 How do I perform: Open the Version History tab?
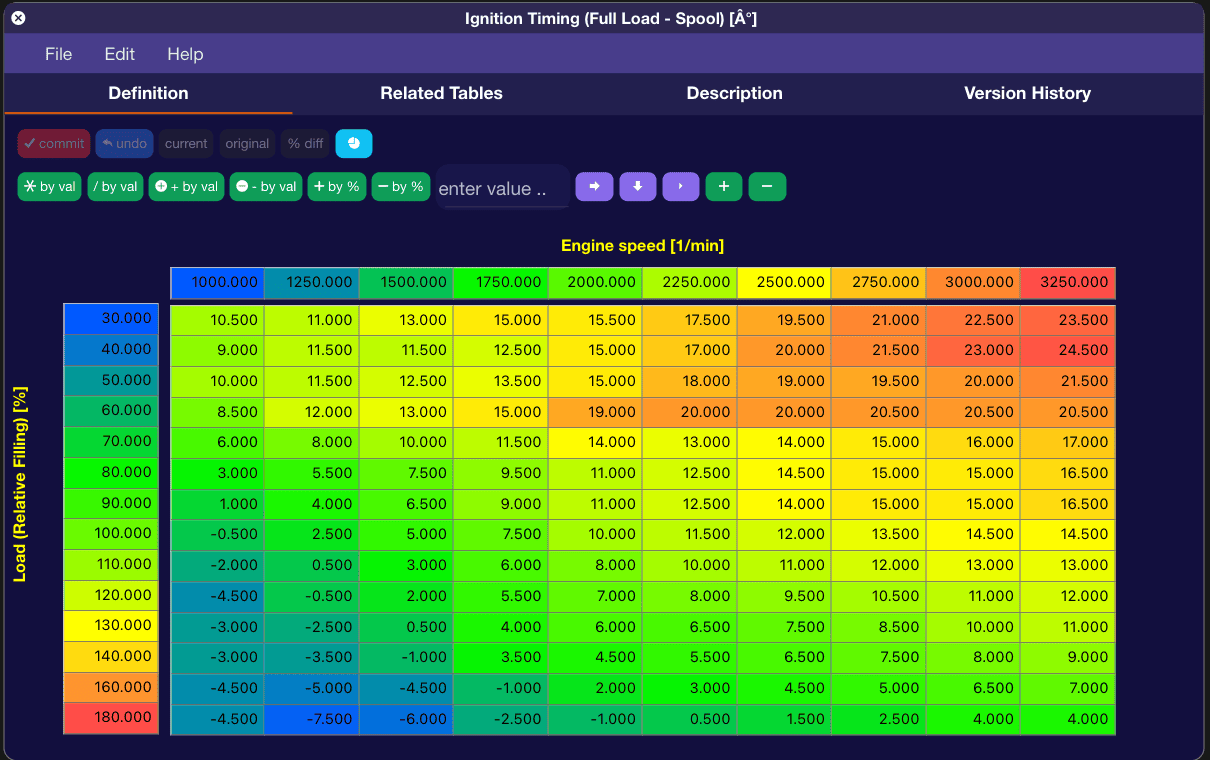(1027, 93)
